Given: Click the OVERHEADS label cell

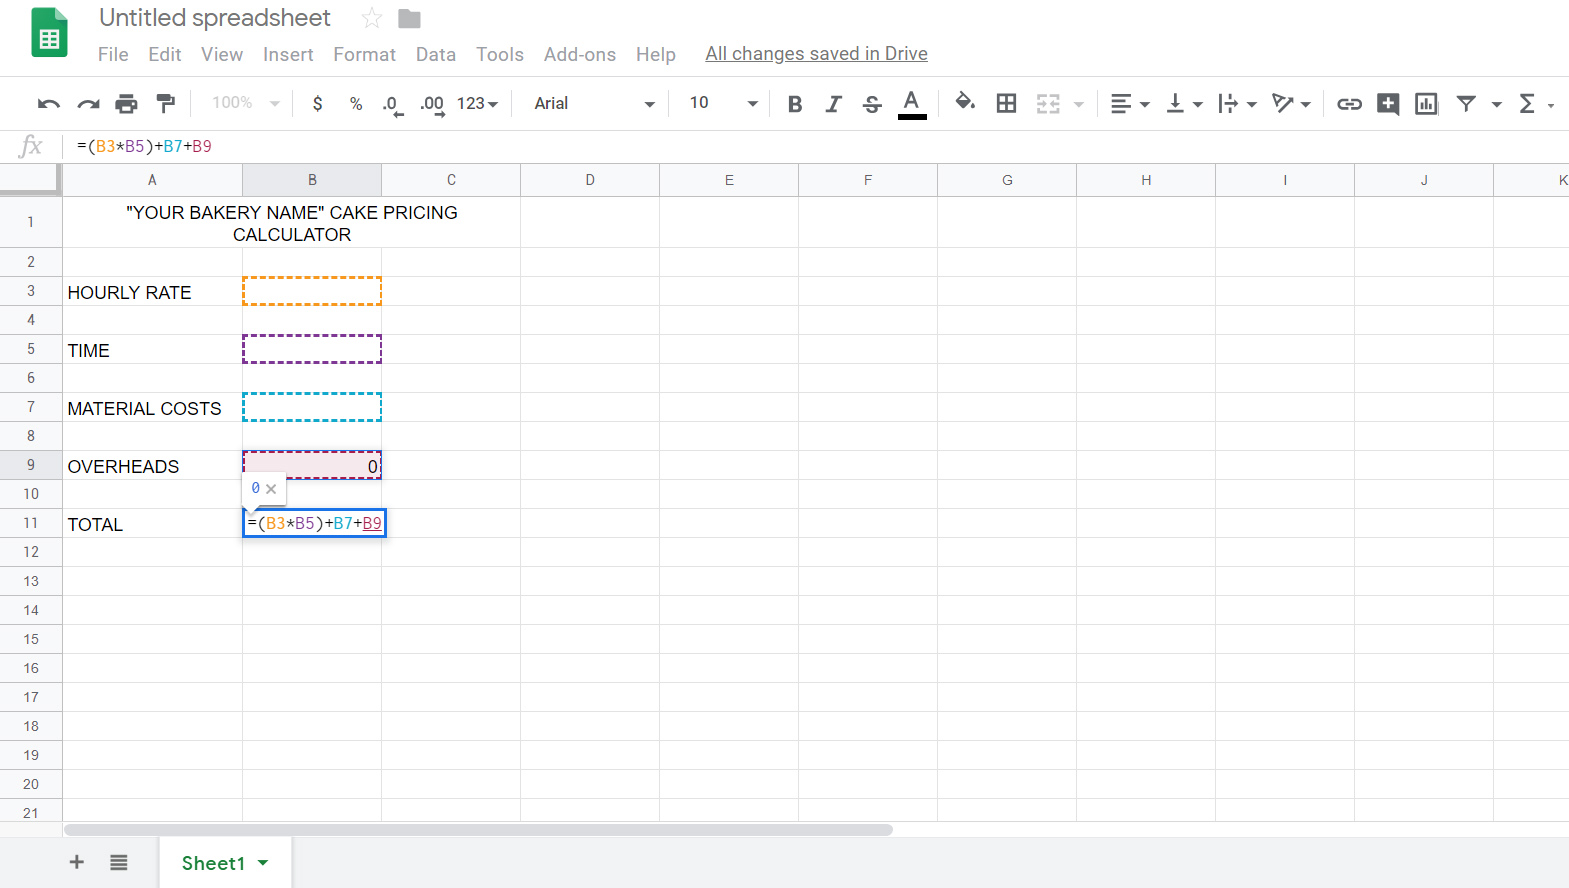Looking at the screenshot, I should point(152,466).
